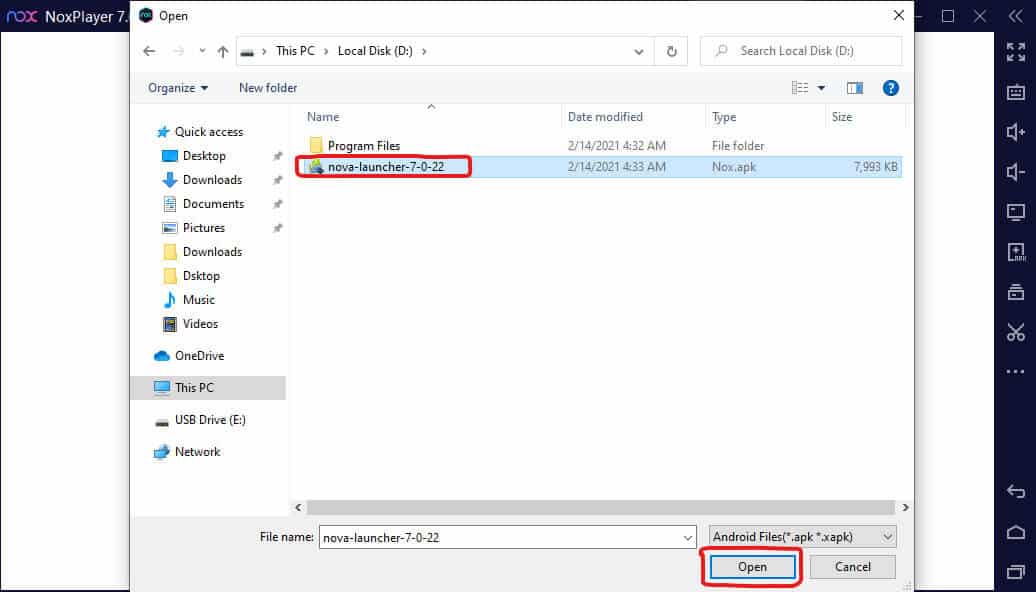Select This PC in navigation pane
1036x592 pixels.
tap(208, 388)
